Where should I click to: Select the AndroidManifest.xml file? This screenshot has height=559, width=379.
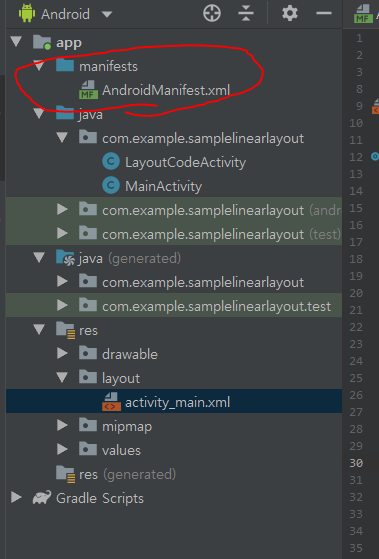pos(166,90)
